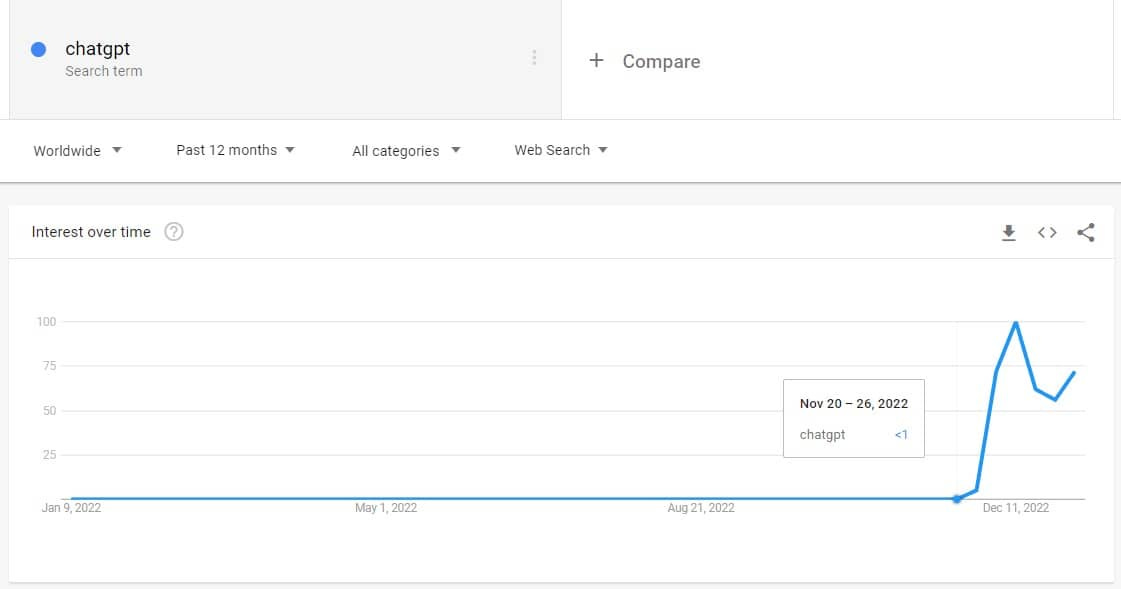Click the chatgpt label inside the tooltip
1121x589 pixels.
pos(821,434)
